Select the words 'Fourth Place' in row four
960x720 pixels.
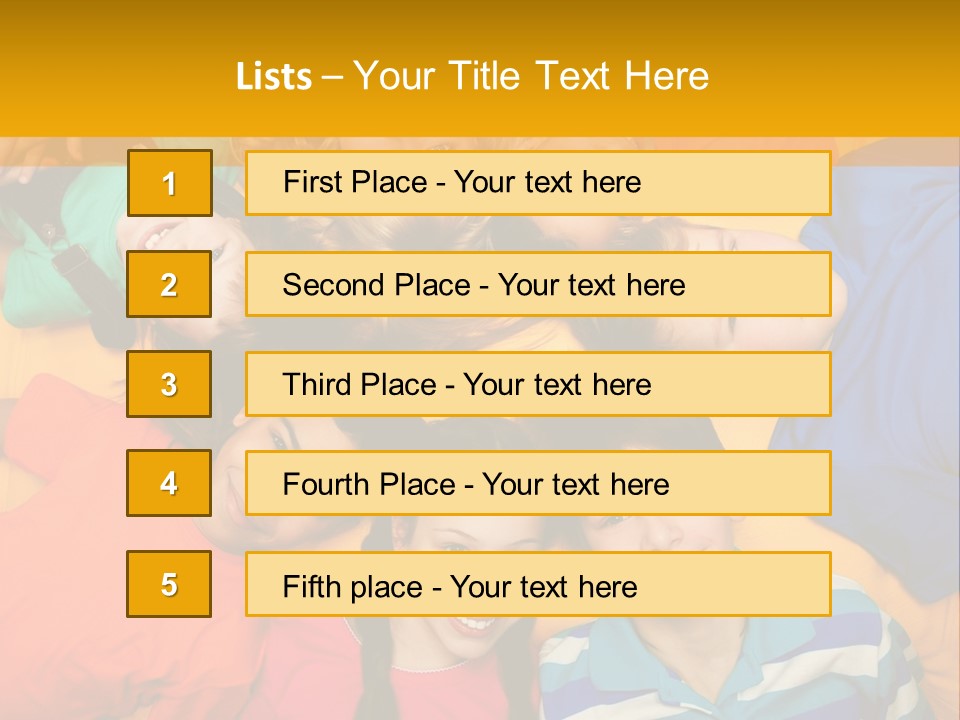pyautogui.click(x=369, y=484)
